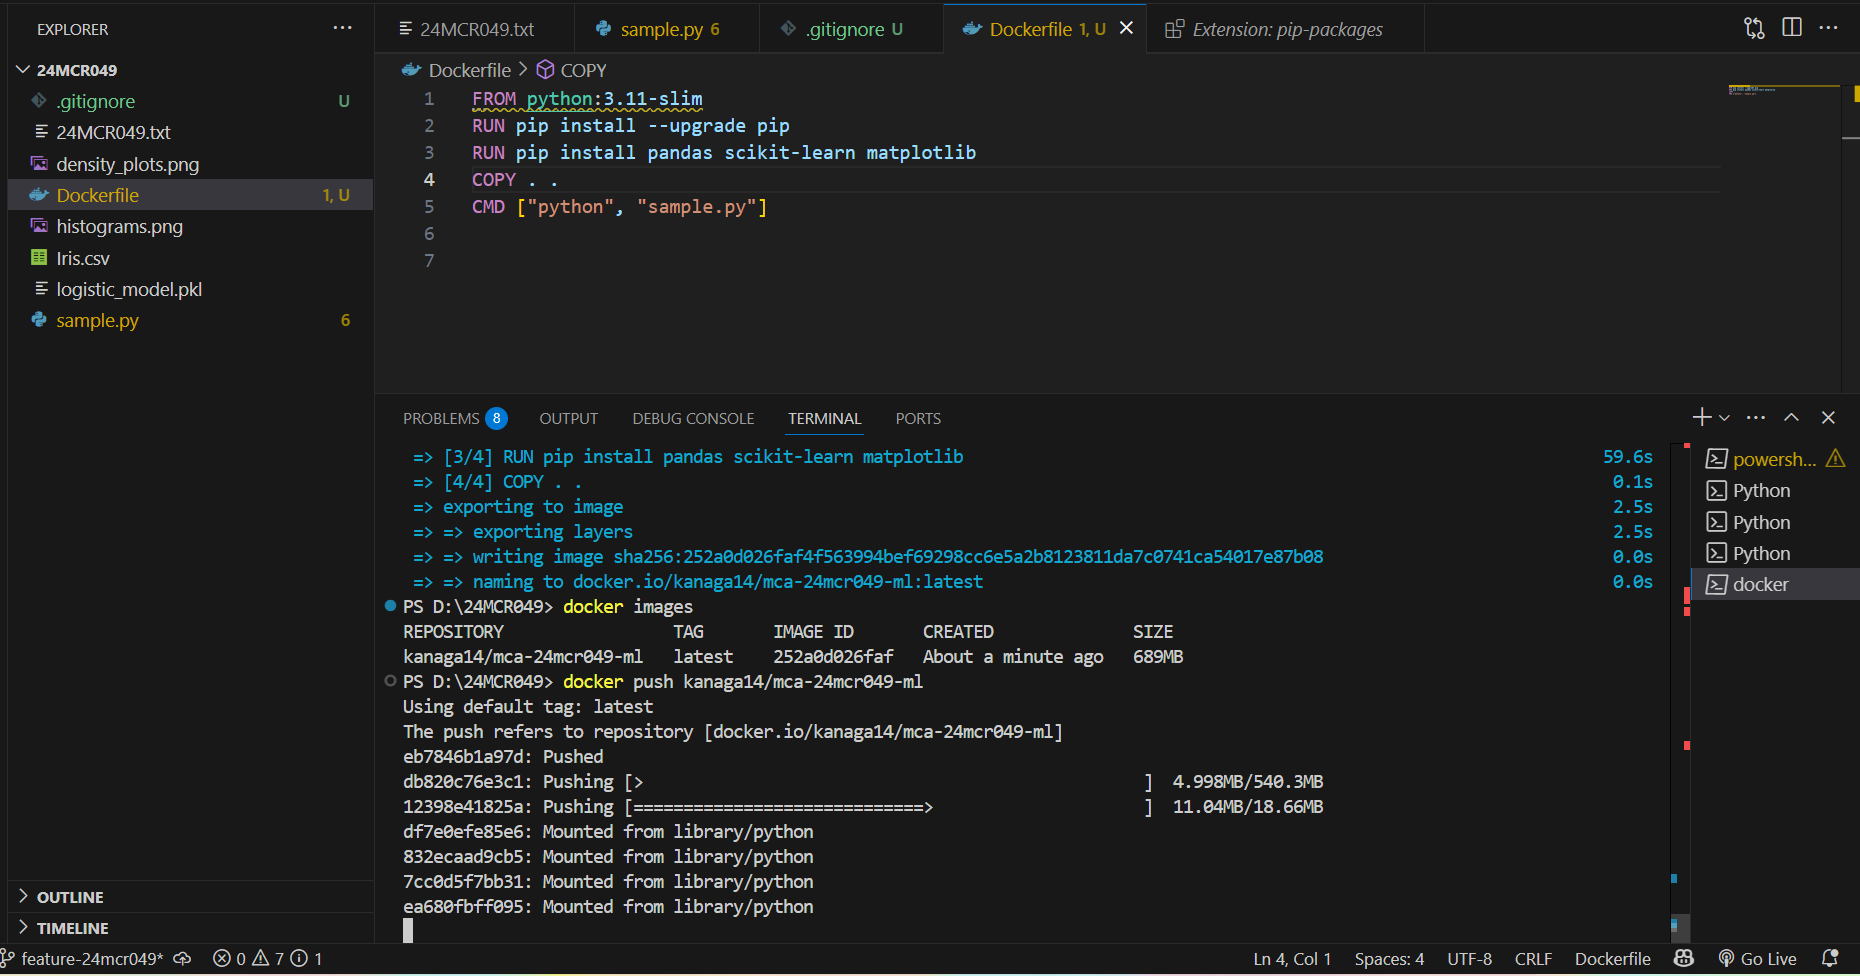This screenshot has width=1860, height=976.
Task: Open the DEBUG CONSOLE panel tab
Action: (693, 418)
